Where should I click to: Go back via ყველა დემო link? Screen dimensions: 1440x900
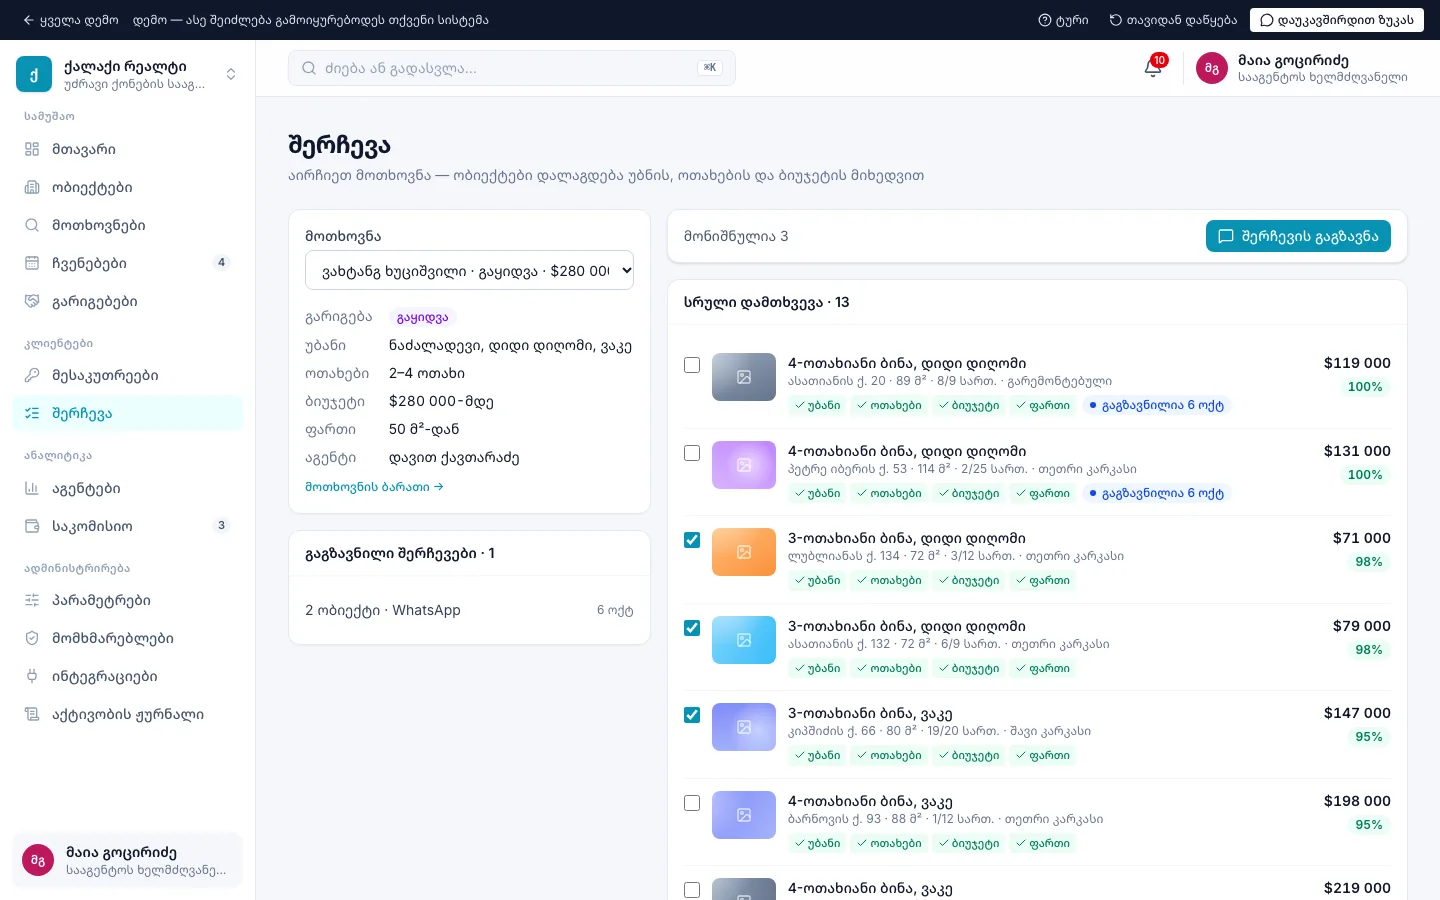pos(70,20)
